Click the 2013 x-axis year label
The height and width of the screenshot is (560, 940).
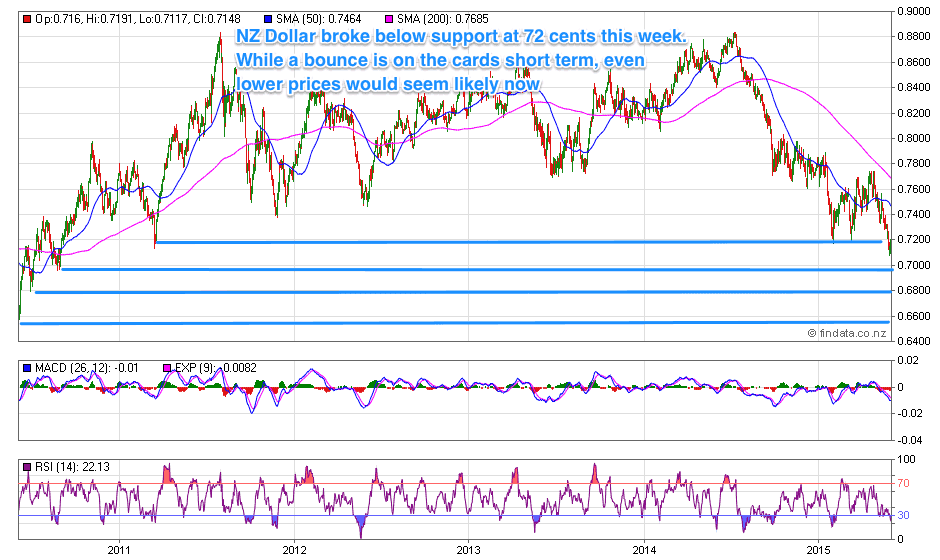point(468,550)
